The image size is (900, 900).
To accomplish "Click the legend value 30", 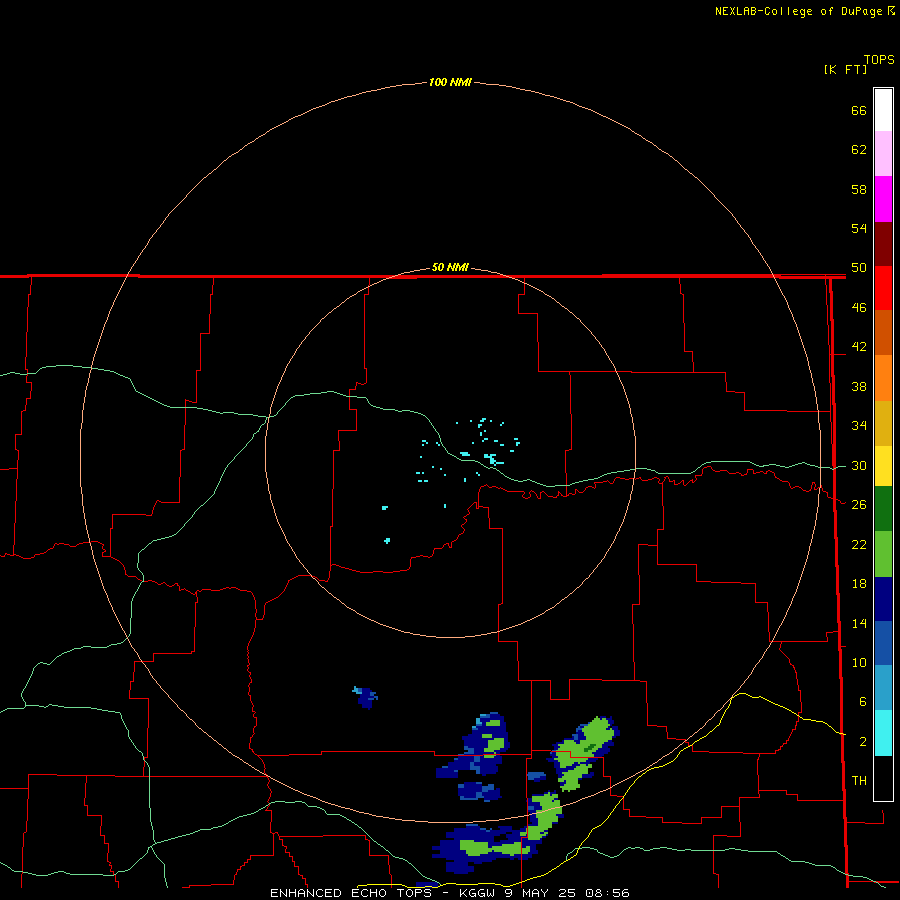I will tap(859, 465).
